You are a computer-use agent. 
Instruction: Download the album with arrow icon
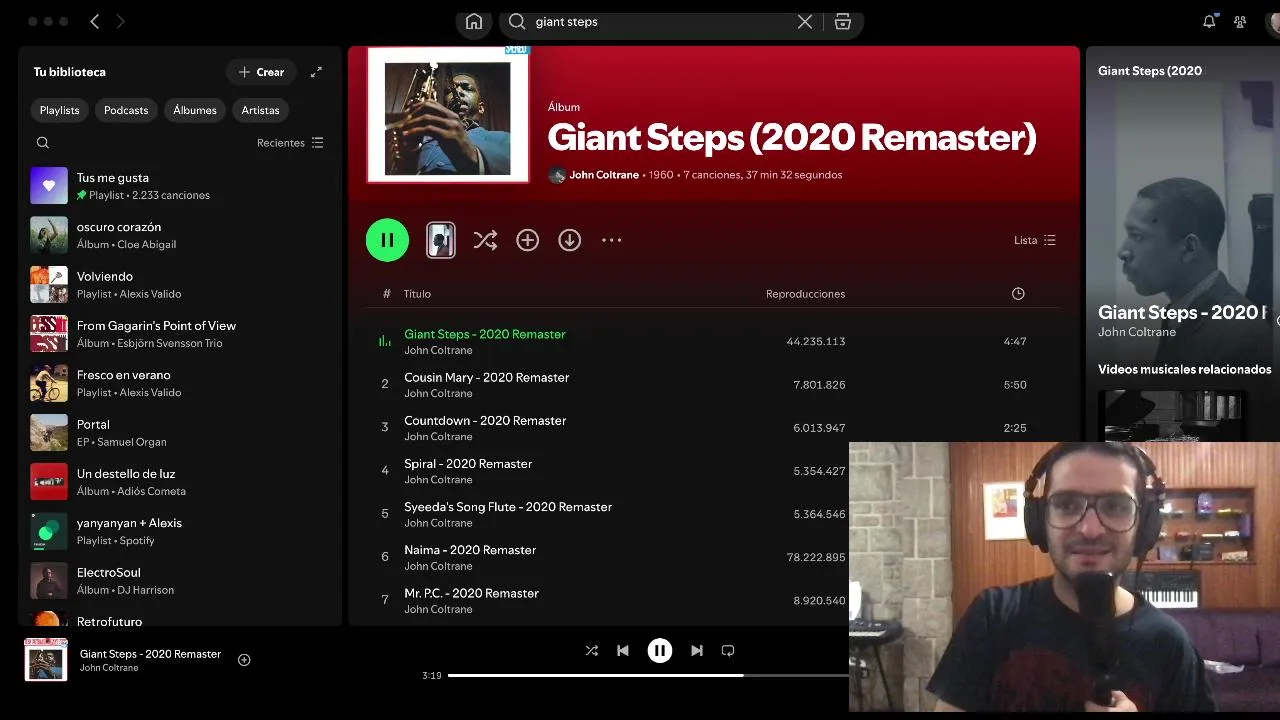pos(569,240)
